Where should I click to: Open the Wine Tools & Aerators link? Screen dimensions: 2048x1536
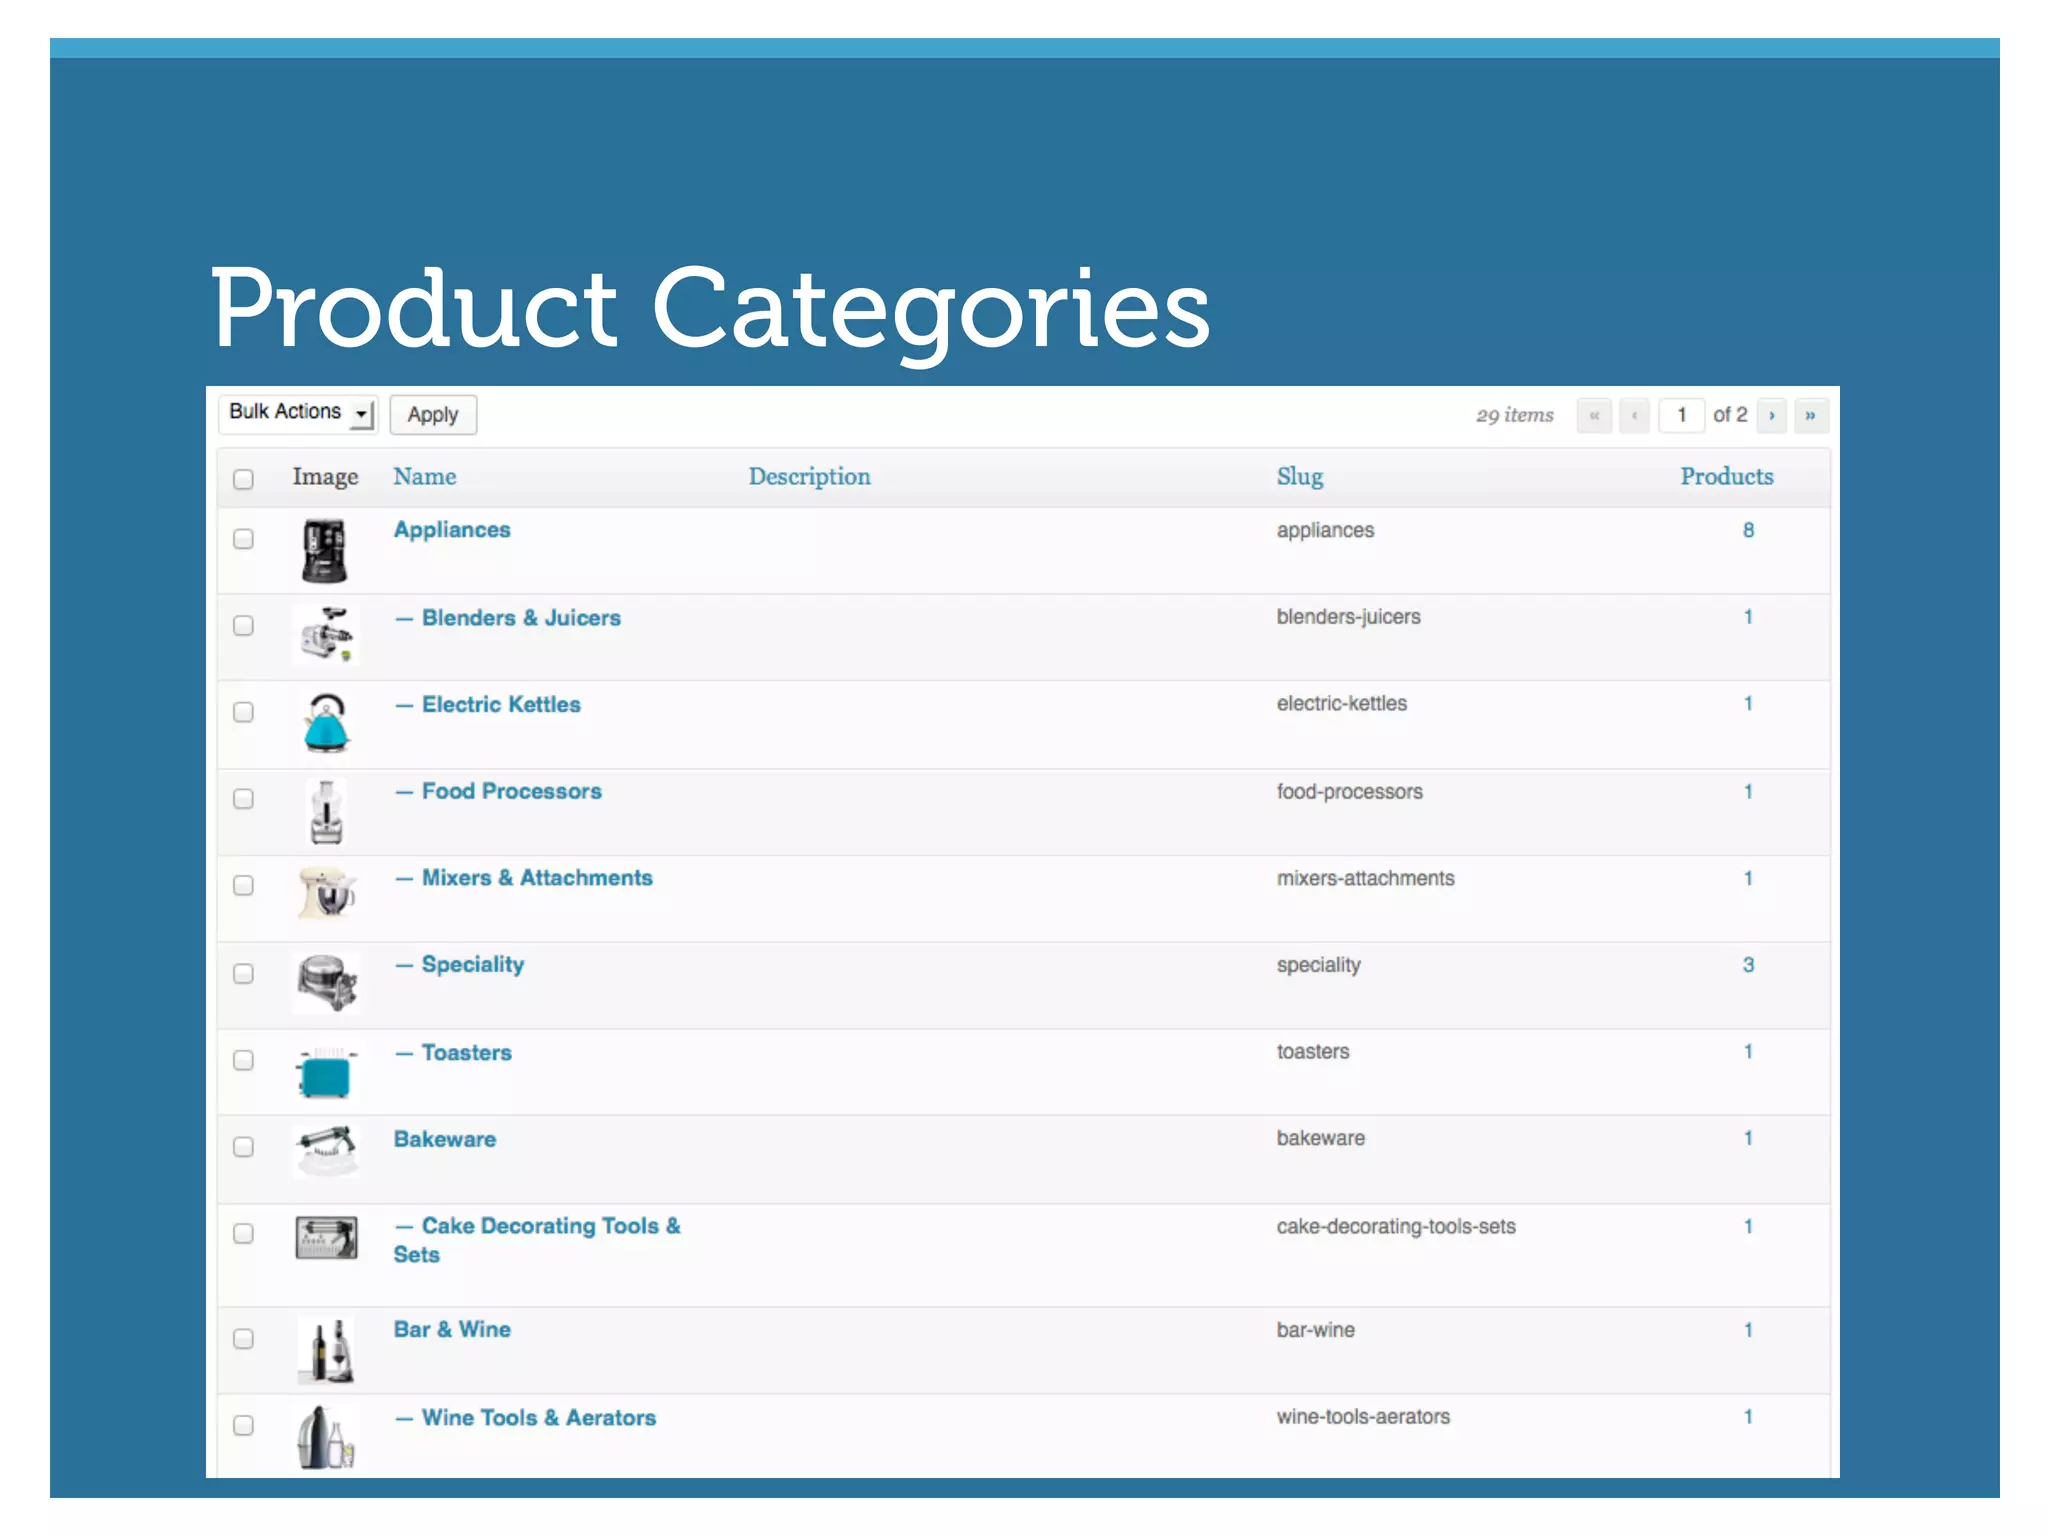point(539,1418)
